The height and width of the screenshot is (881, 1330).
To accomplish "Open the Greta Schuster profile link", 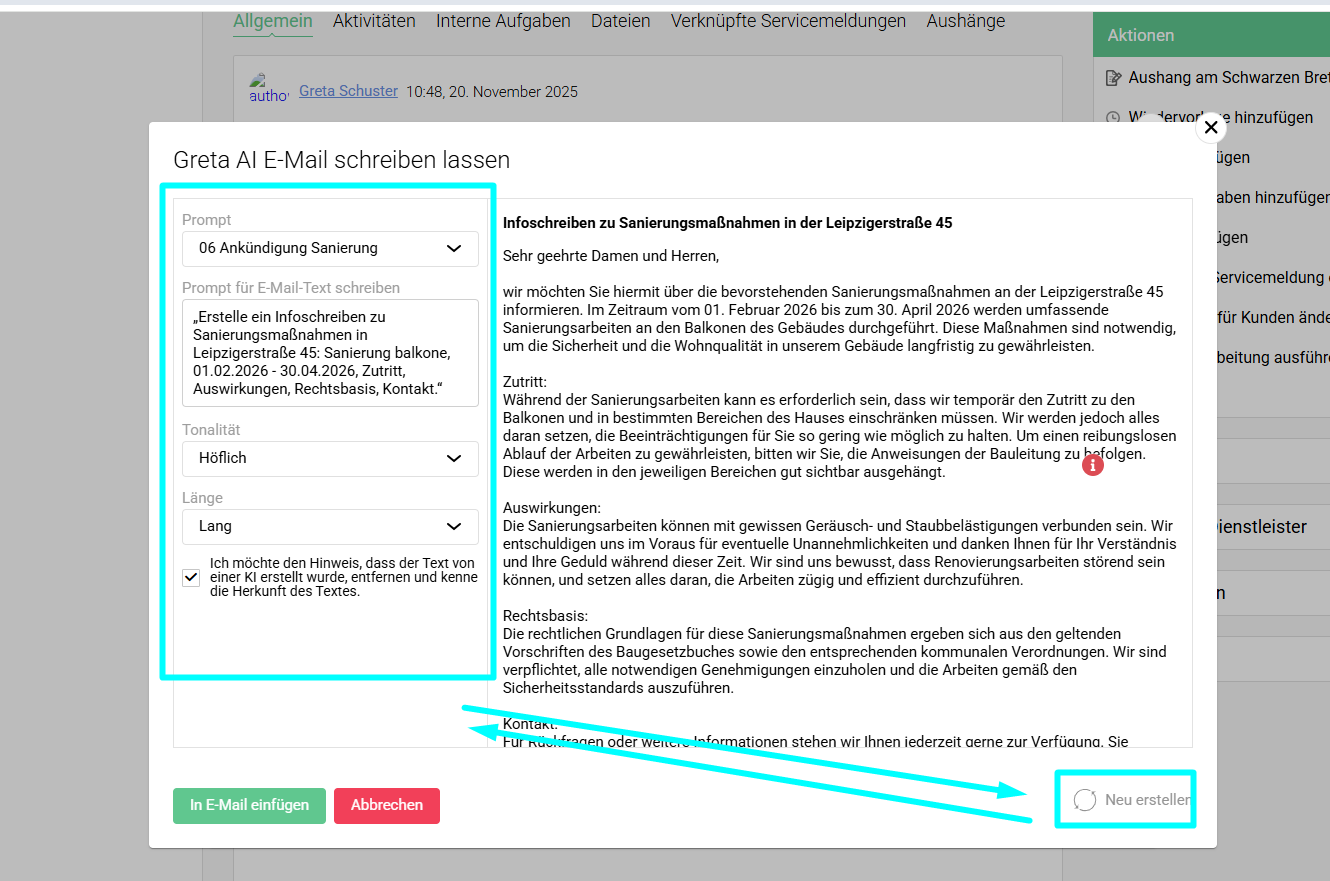I will pos(348,91).
